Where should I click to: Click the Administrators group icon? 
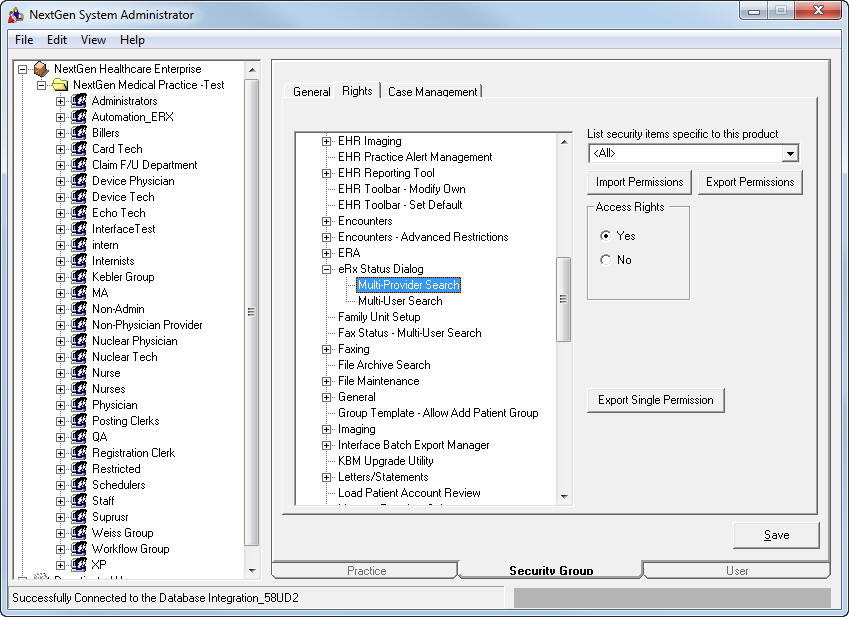click(79, 101)
